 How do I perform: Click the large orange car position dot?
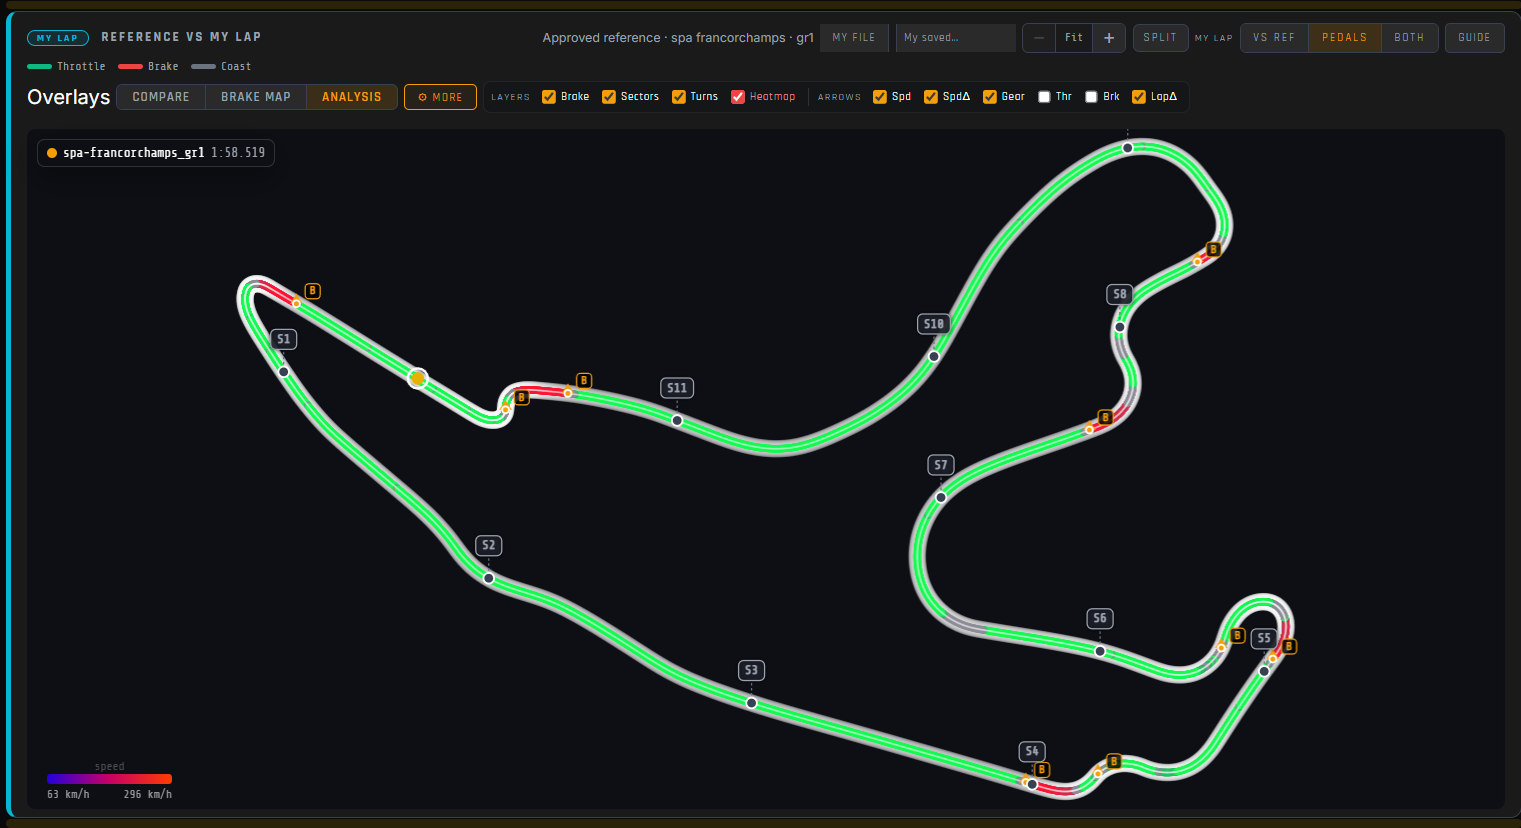pyautogui.click(x=418, y=378)
